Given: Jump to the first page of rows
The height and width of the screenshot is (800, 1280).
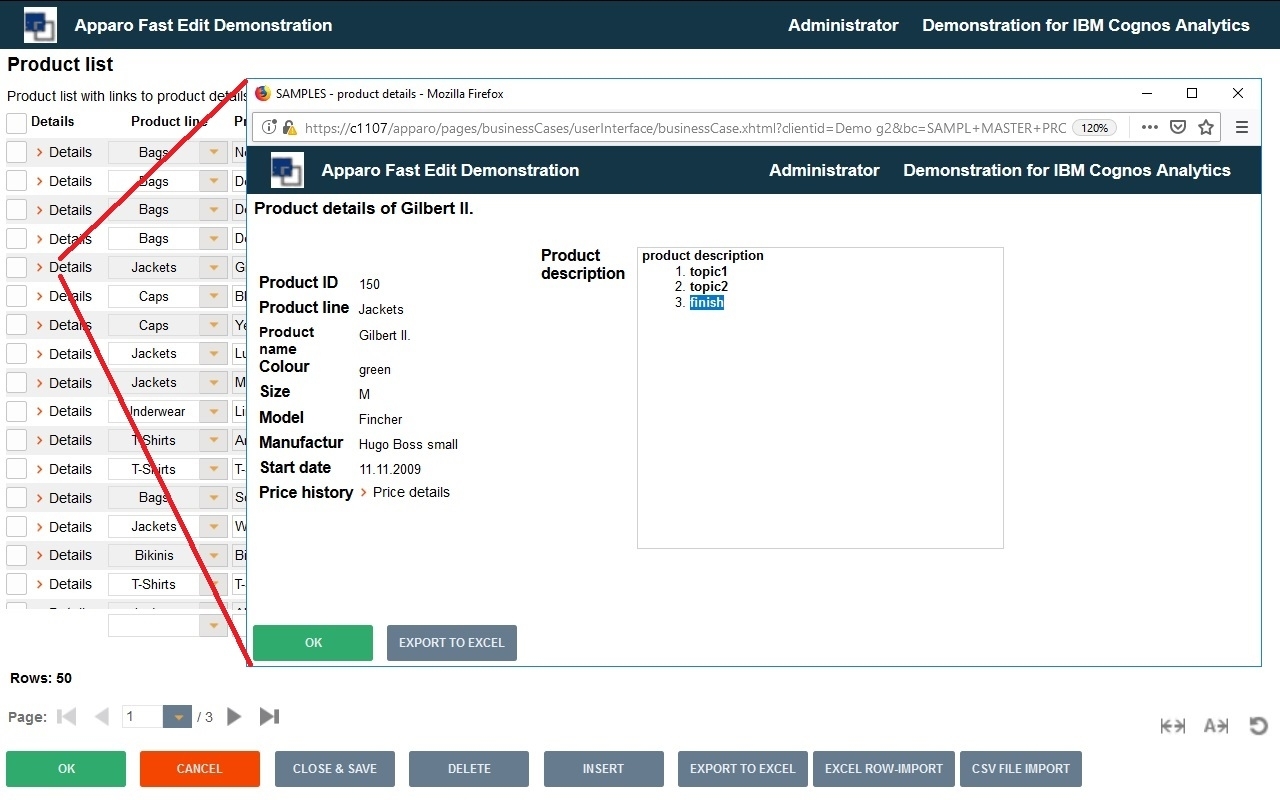Looking at the screenshot, I should (x=67, y=716).
